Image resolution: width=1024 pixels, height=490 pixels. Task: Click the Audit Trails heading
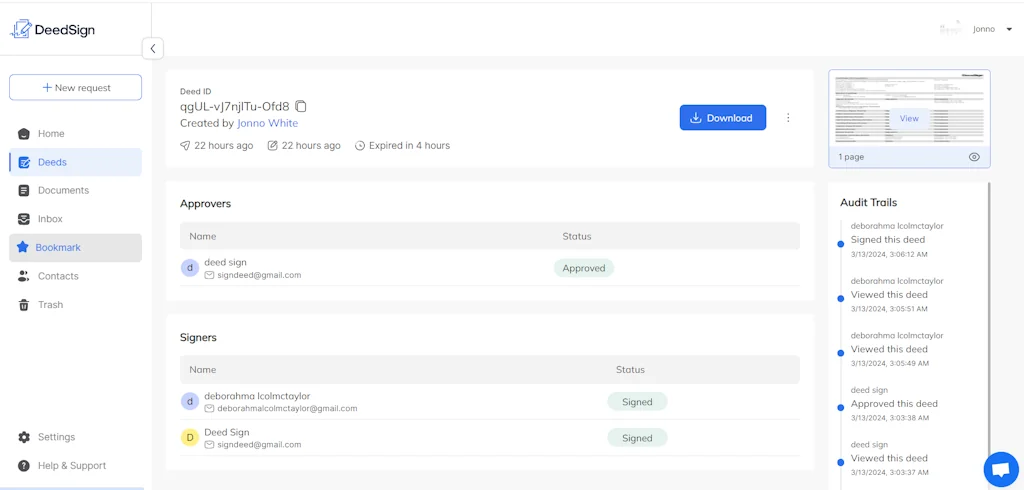869,203
